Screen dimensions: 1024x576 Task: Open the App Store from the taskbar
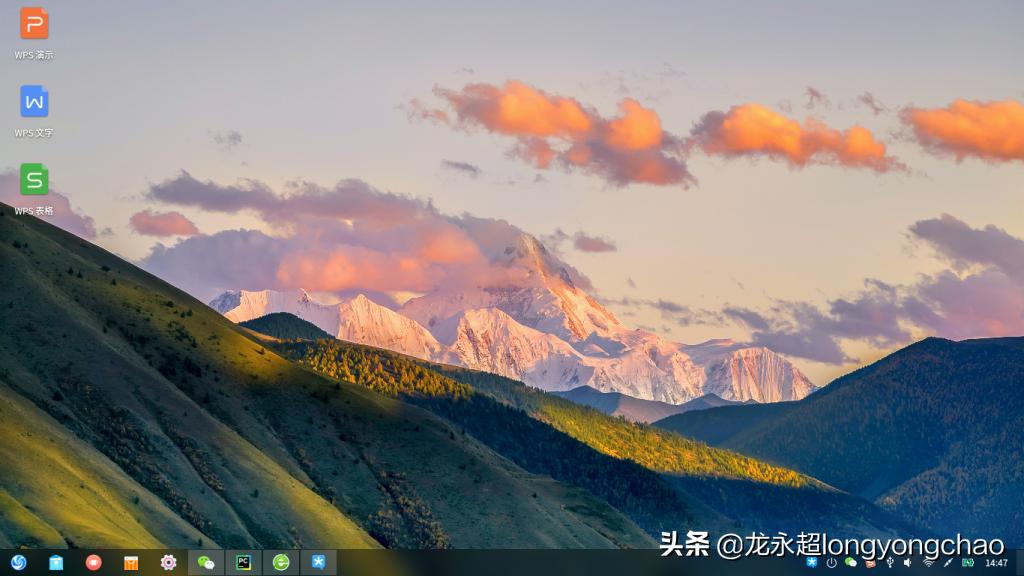130,562
